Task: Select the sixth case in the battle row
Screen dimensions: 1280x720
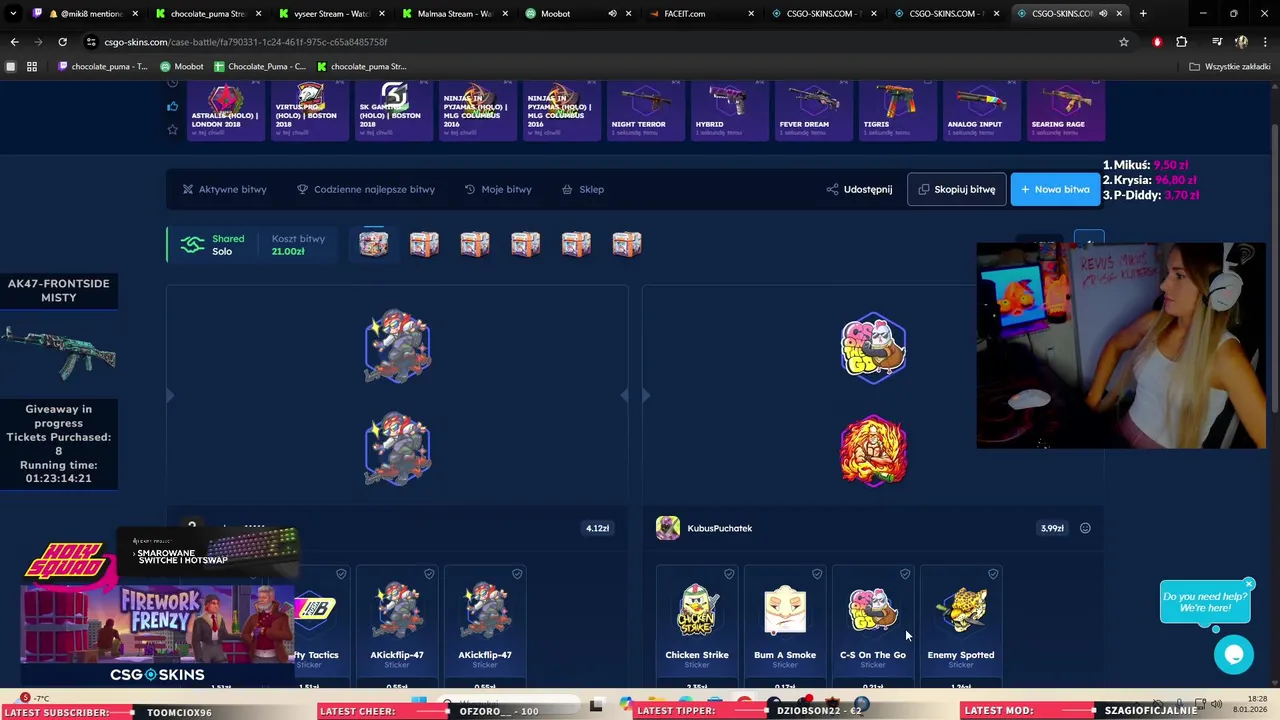Action: click(627, 244)
